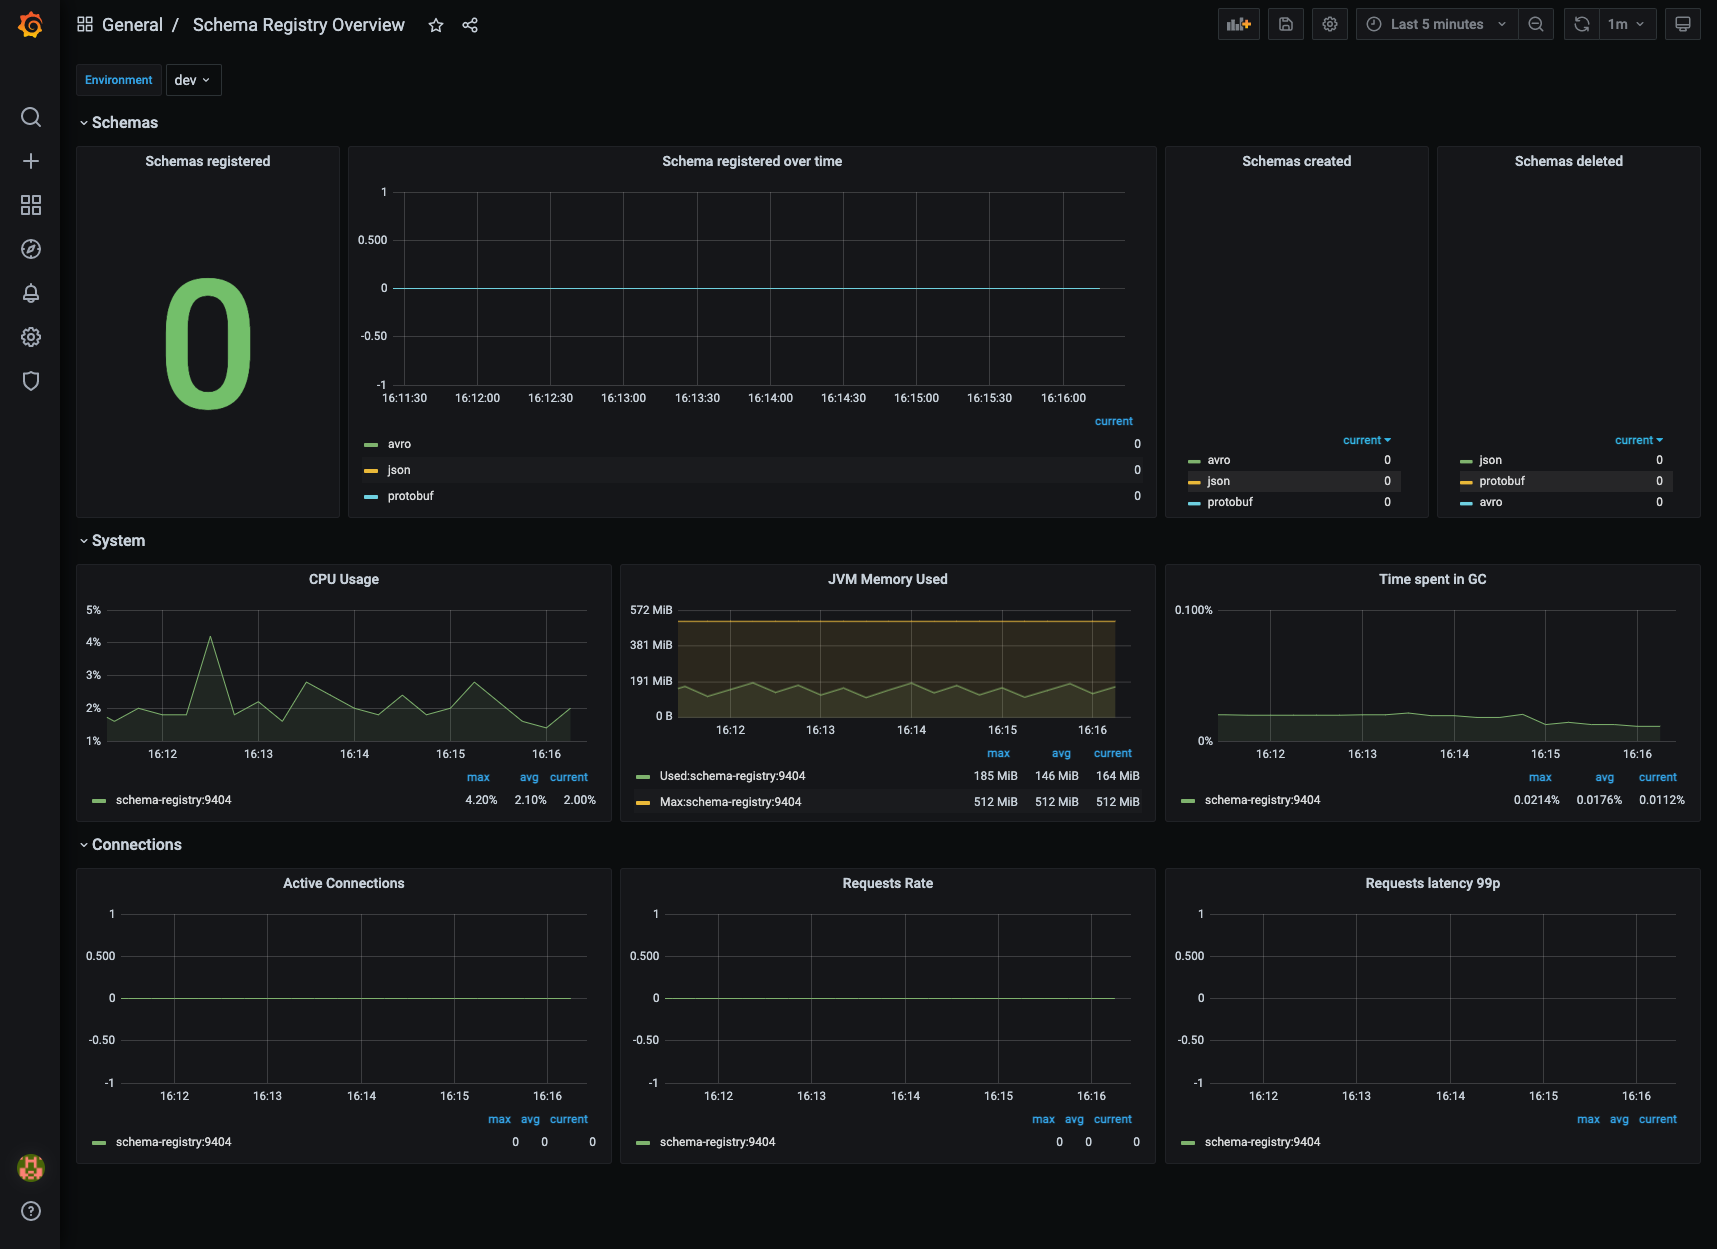Open the Requests Rate panel title menu

pyautogui.click(x=888, y=883)
